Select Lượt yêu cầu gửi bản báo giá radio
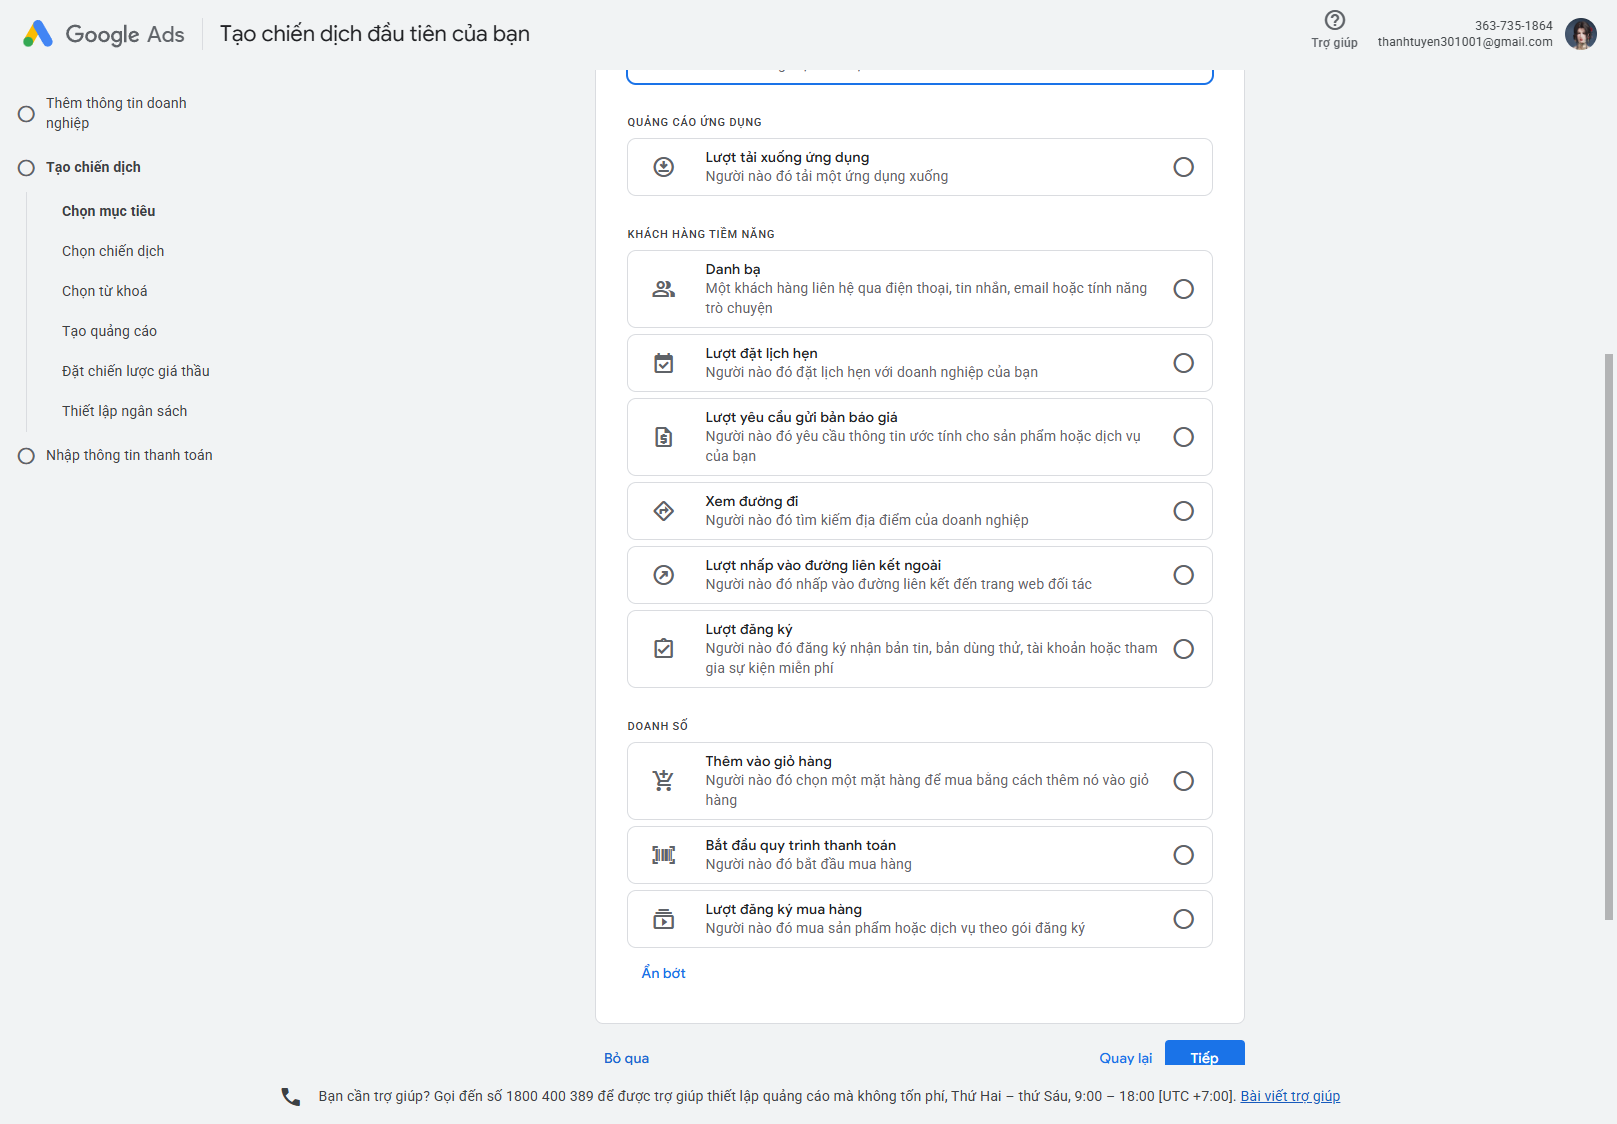 pyautogui.click(x=1183, y=437)
